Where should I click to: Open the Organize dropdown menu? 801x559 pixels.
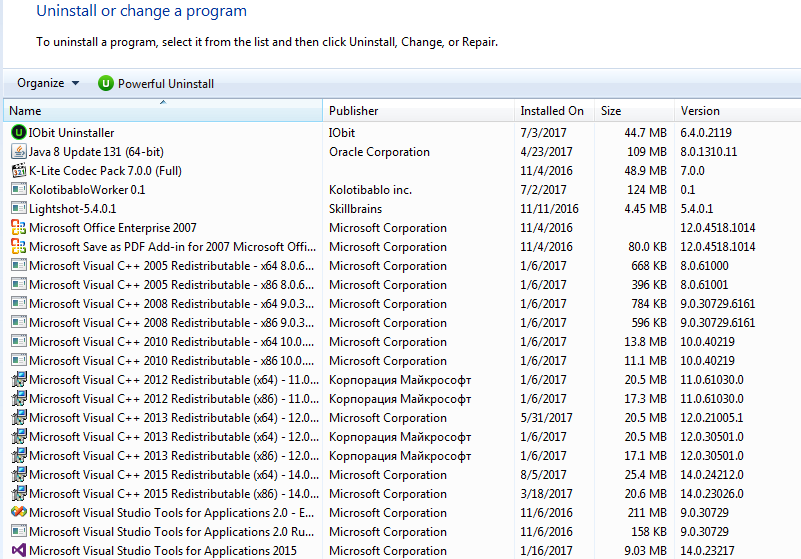point(48,83)
